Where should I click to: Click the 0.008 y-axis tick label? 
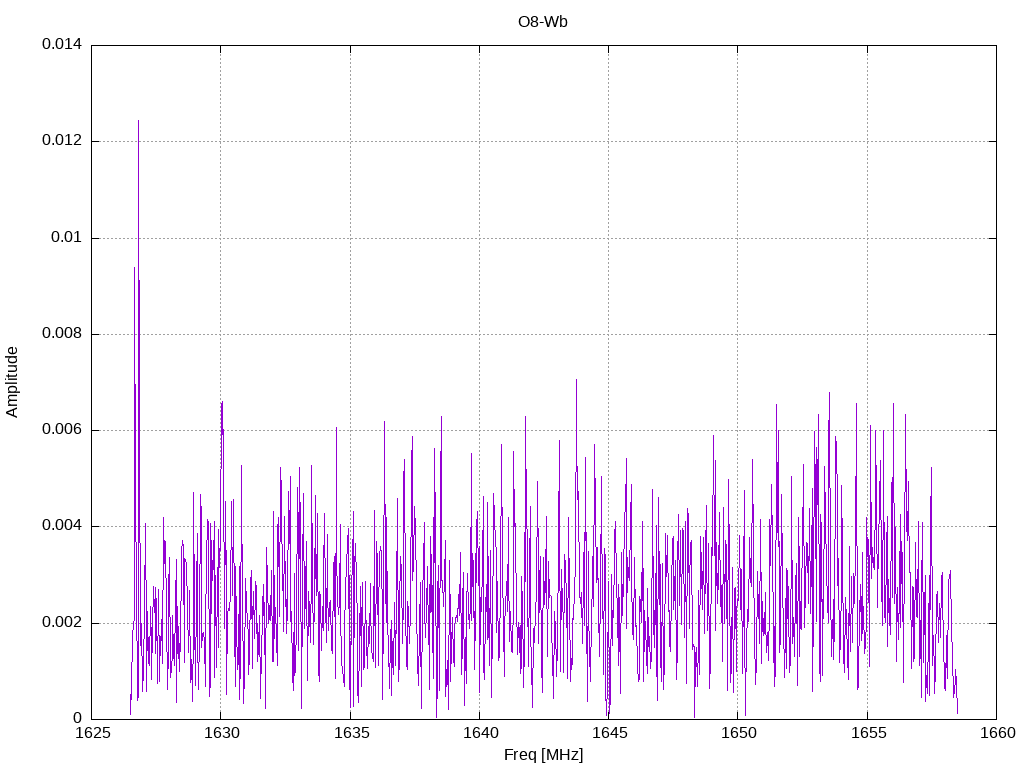61,334
